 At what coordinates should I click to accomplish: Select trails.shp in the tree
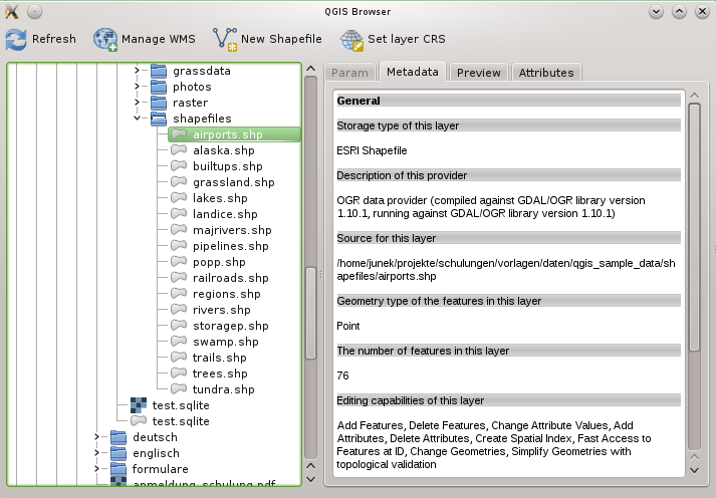220,358
